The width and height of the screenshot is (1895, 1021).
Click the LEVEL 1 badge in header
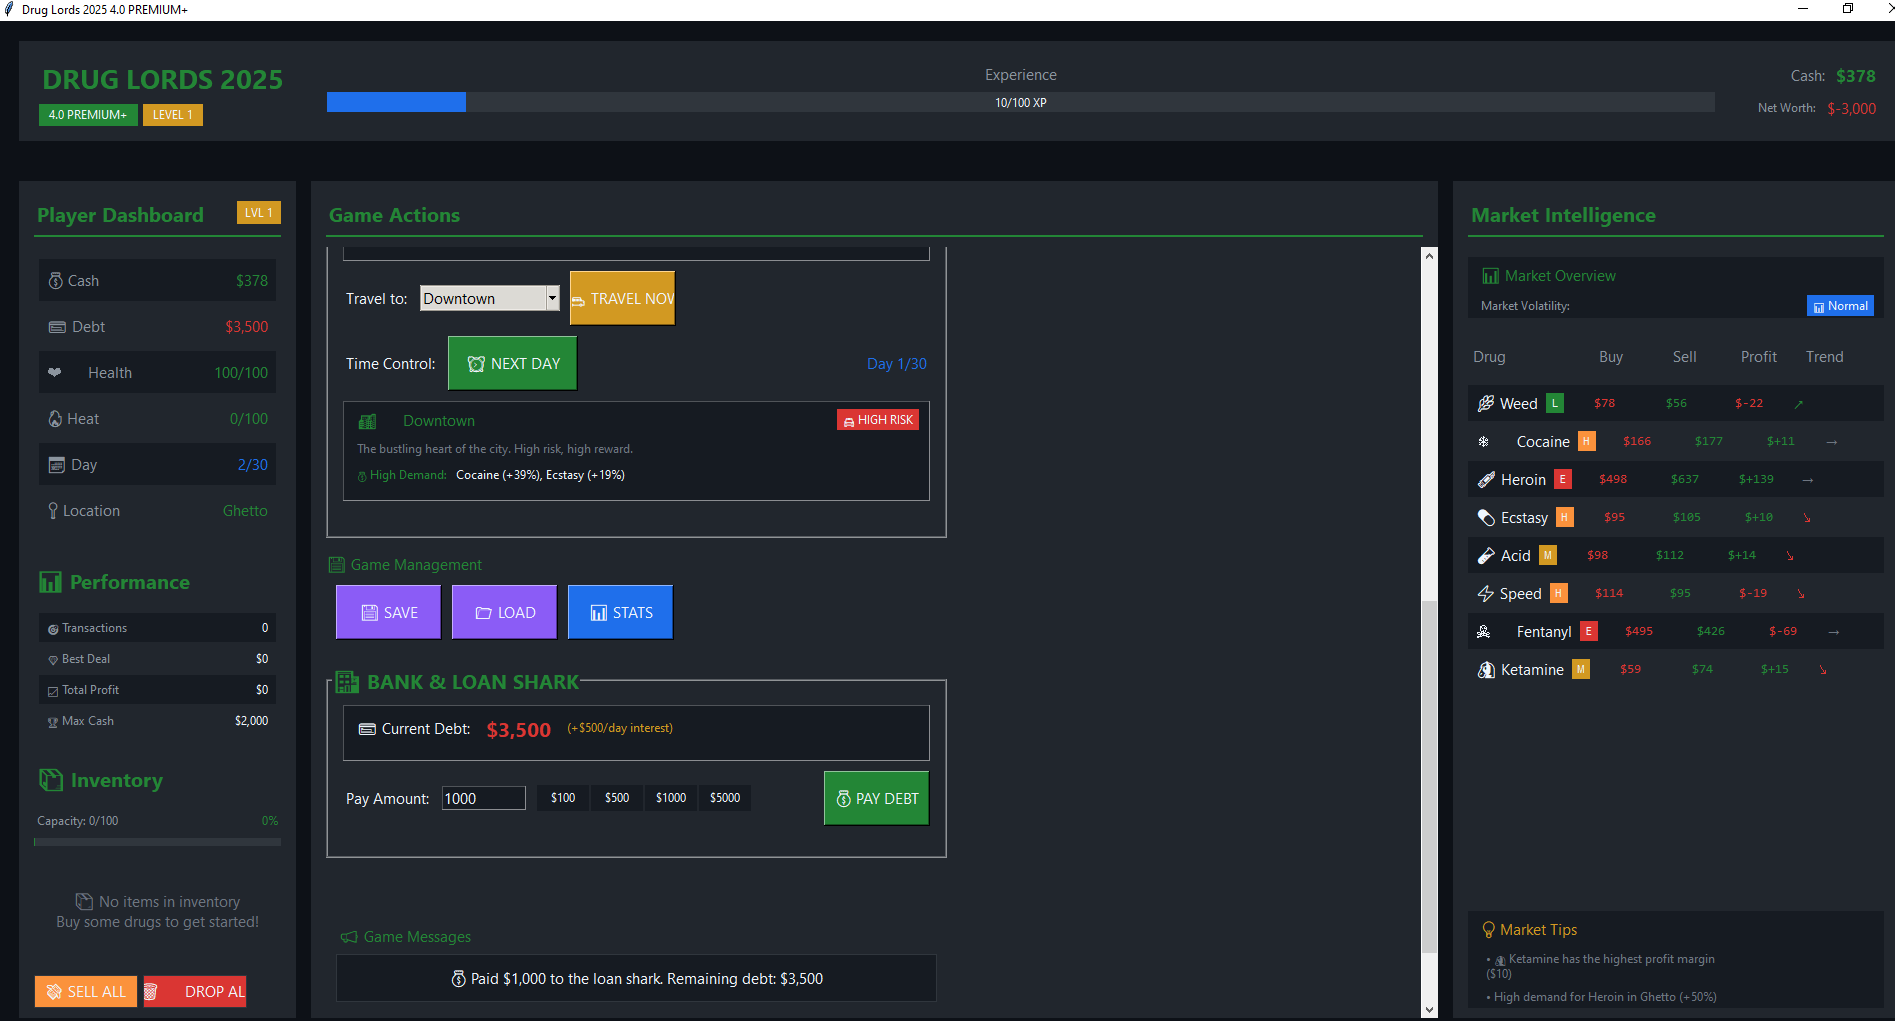coord(173,115)
